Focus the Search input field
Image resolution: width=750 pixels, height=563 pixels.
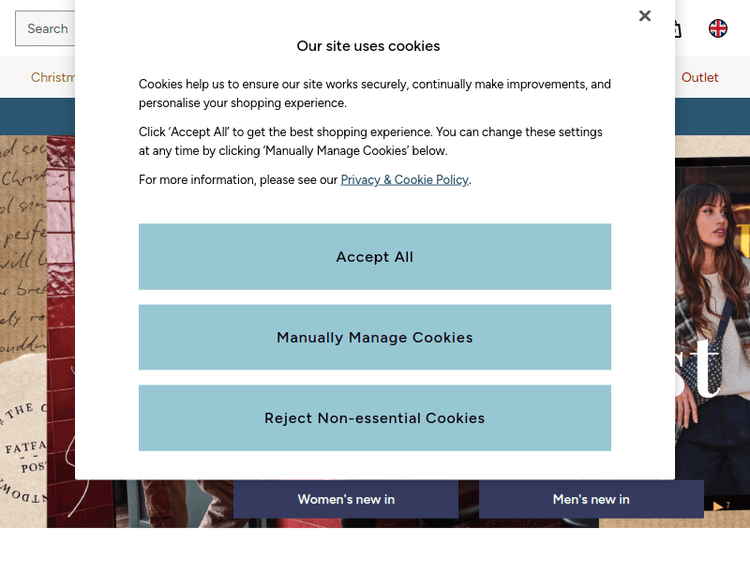point(45,28)
